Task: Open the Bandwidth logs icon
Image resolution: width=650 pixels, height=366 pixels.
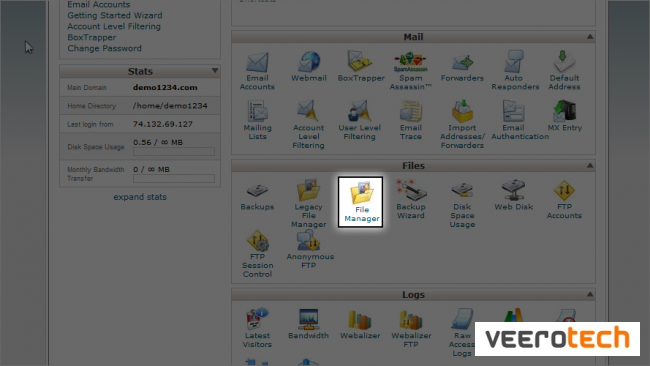Action: click(x=308, y=324)
